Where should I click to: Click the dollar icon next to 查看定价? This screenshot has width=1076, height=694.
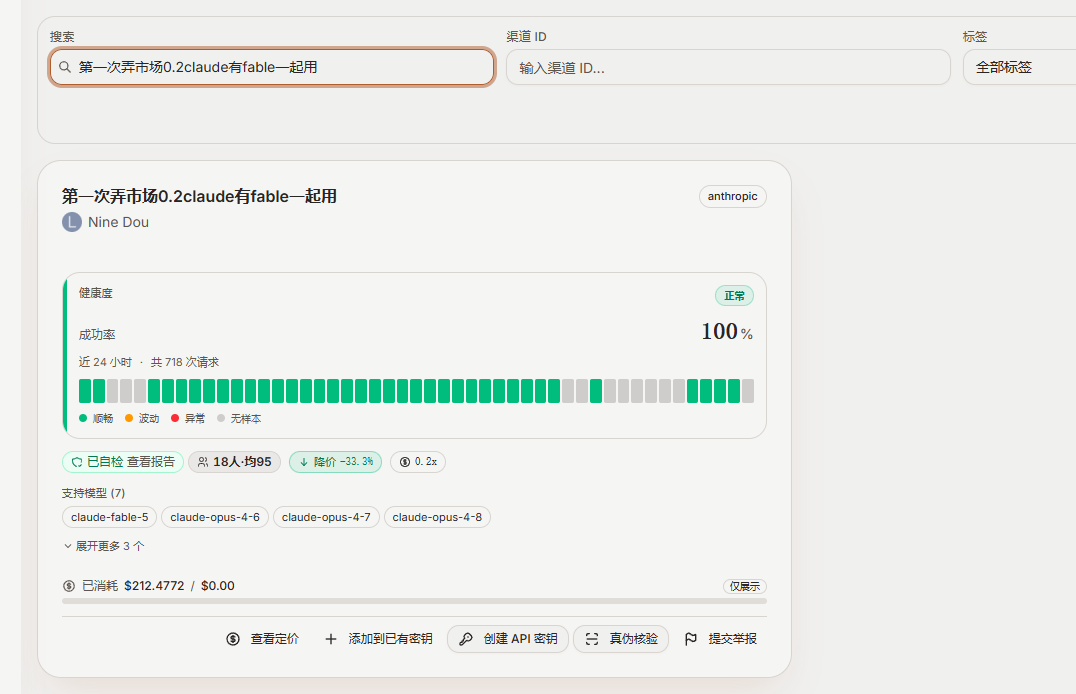point(233,639)
